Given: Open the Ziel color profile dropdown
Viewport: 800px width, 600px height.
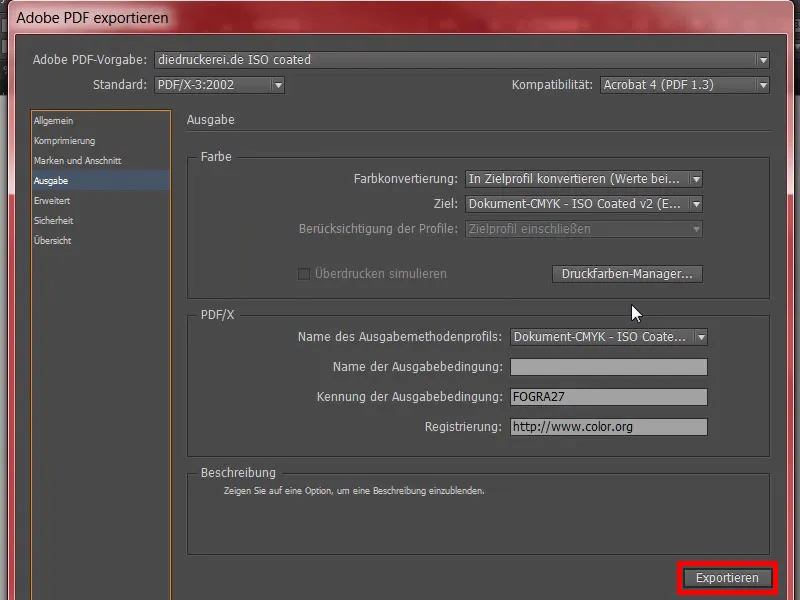Looking at the screenshot, I should pyautogui.click(x=584, y=204).
